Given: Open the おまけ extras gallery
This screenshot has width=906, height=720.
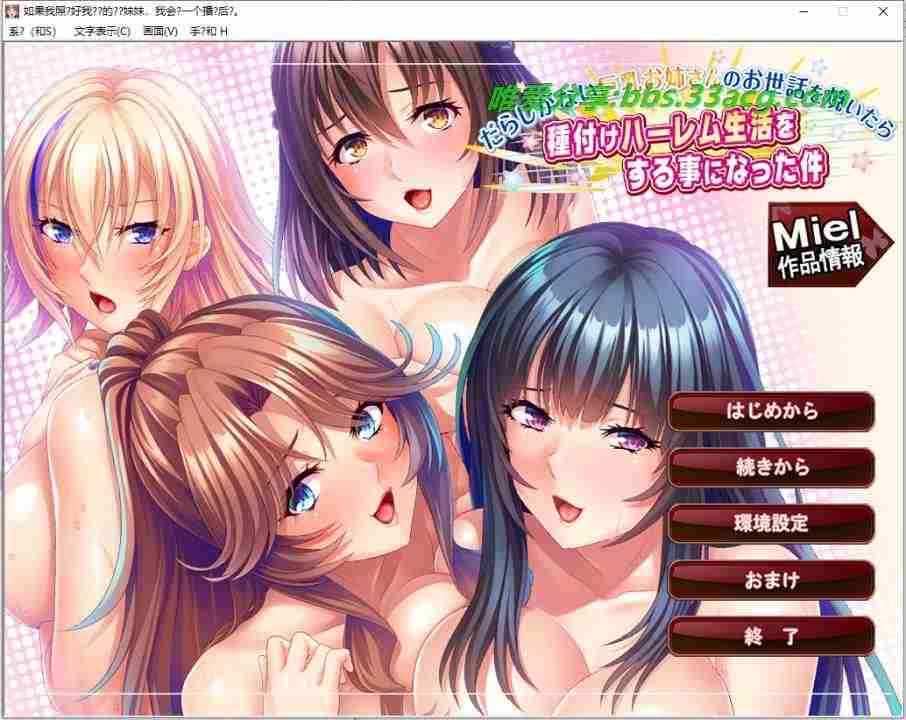Looking at the screenshot, I should point(772,579).
